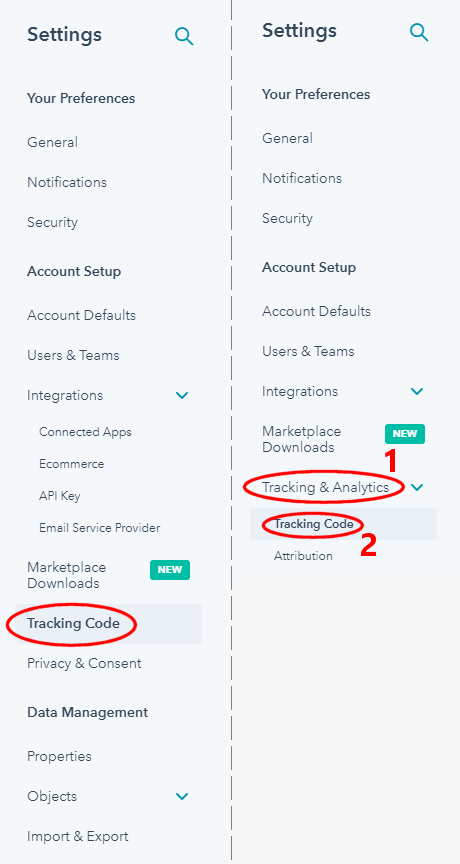The height and width of the screenshot is (864, 460).
Task: Click the NEW badge in right panel
Action: (x=405, y=434)
